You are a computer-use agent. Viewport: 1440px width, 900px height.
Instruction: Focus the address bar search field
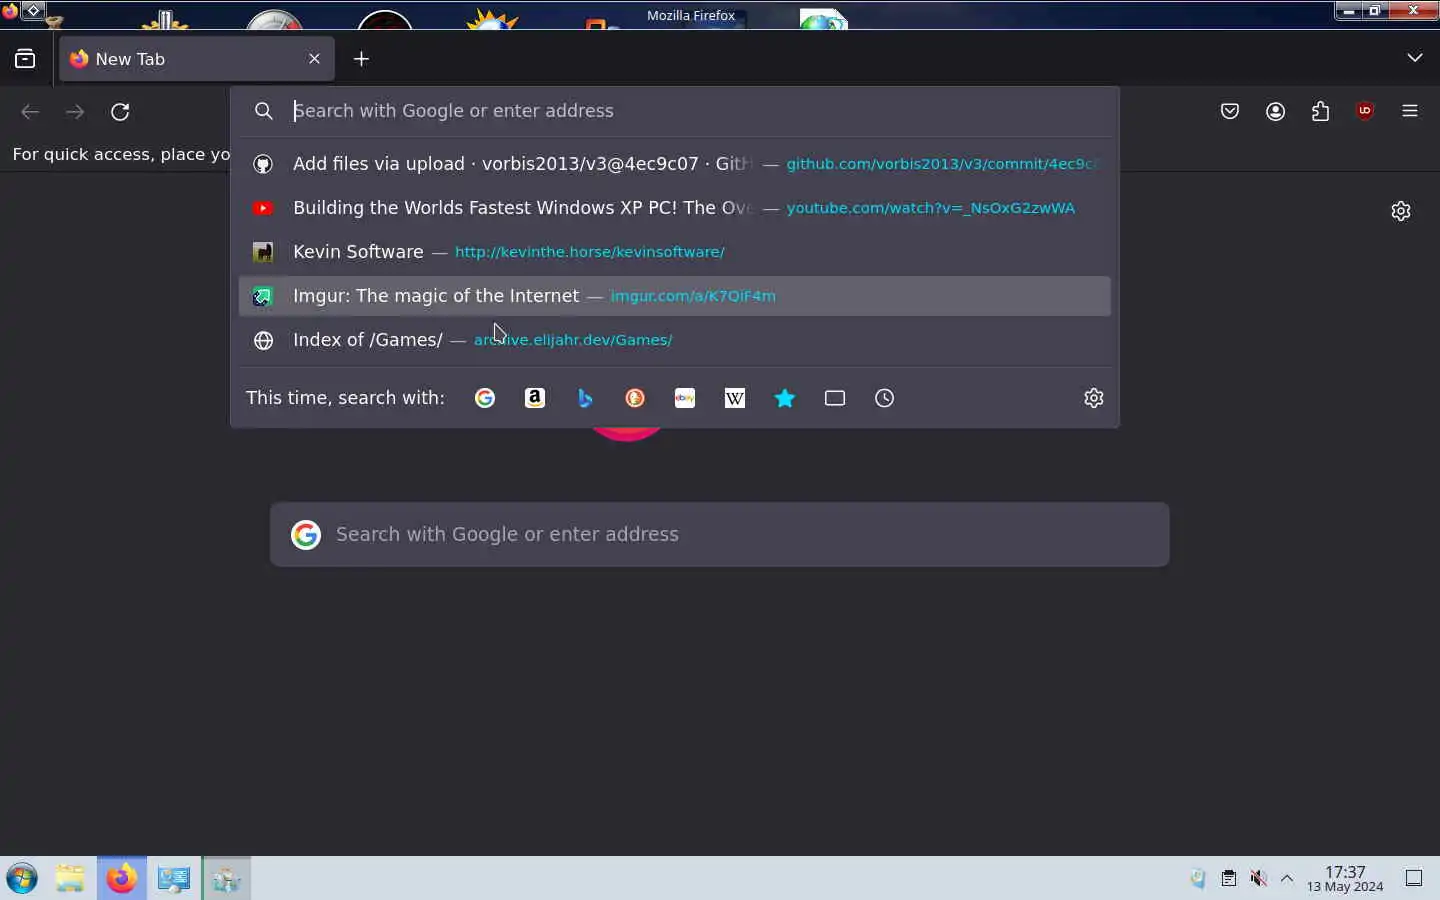tap(675, 111)
